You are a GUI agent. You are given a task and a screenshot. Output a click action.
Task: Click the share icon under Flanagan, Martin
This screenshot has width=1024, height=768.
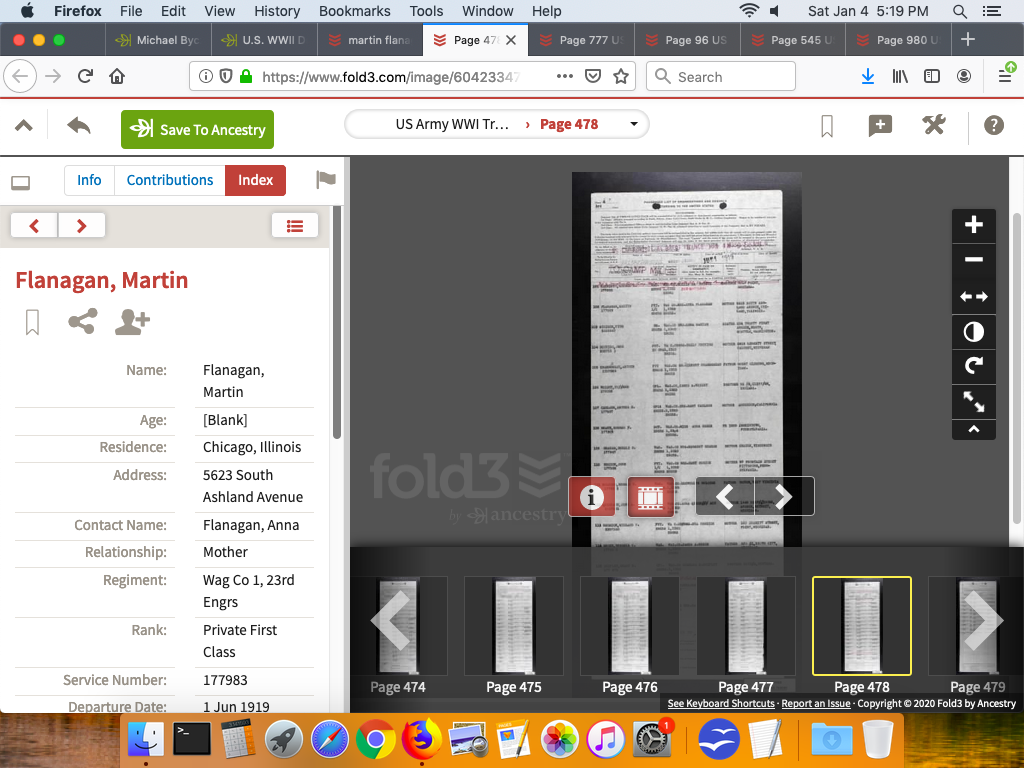(x=82, y=322)
